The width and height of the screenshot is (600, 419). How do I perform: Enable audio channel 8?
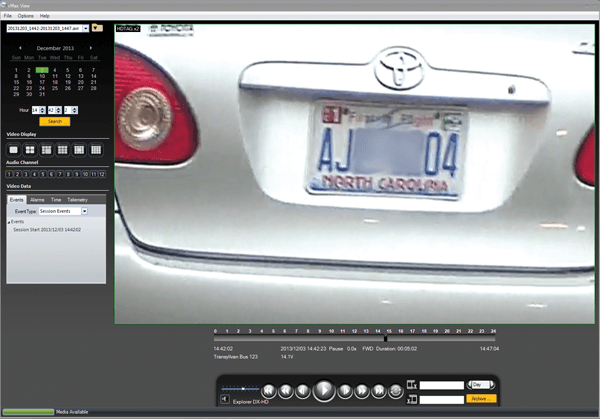click(68, 174)
